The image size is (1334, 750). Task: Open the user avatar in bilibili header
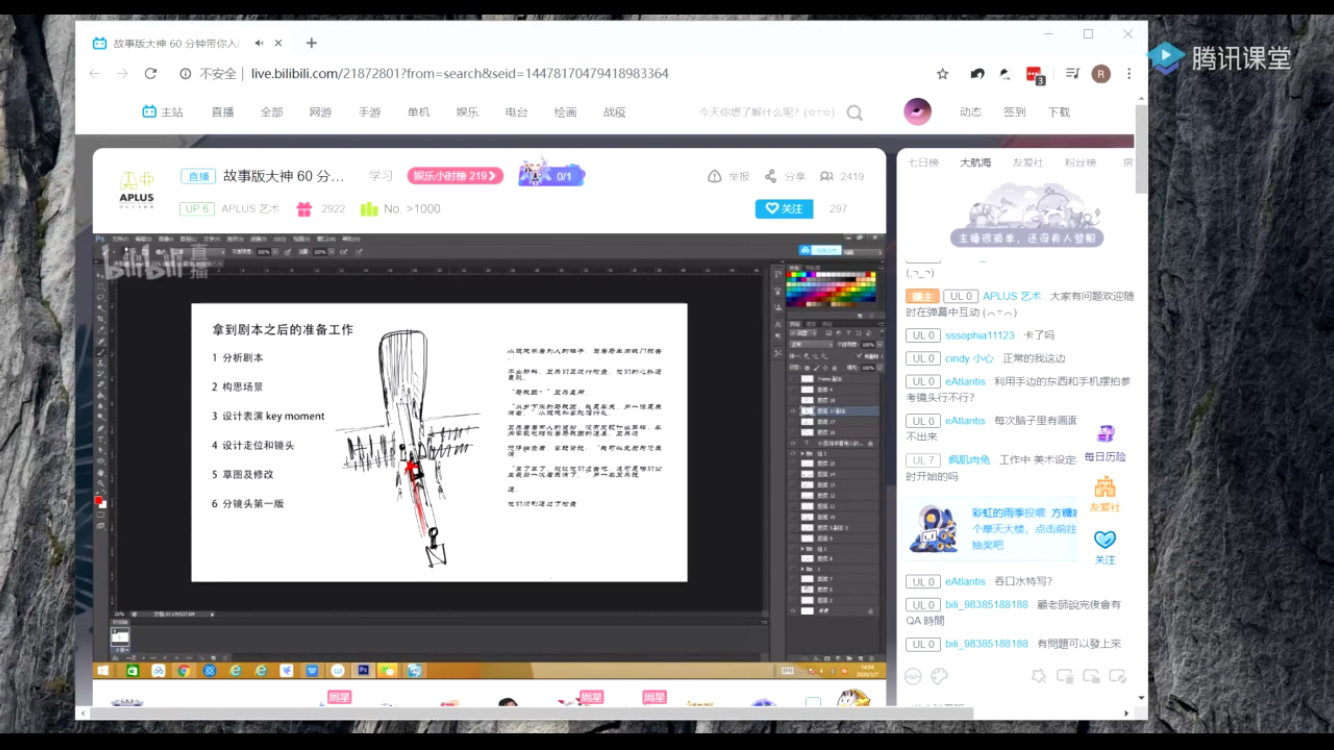pos(917,112)
